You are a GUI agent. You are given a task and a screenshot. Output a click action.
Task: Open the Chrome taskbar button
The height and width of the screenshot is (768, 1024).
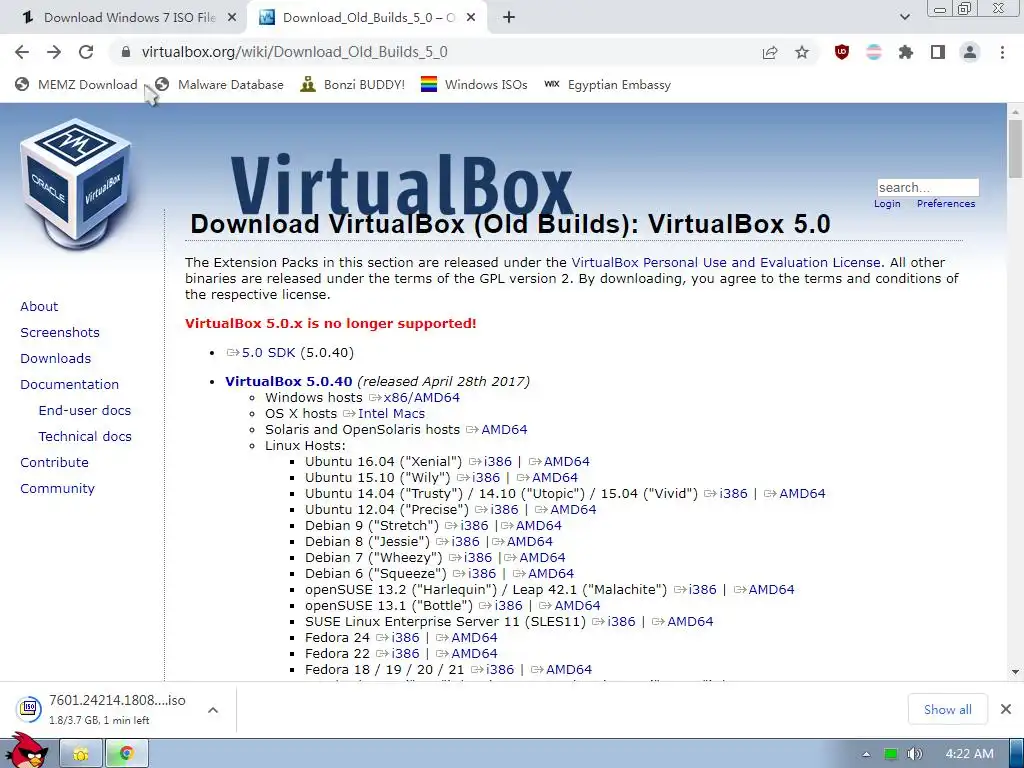pos(127,754)
